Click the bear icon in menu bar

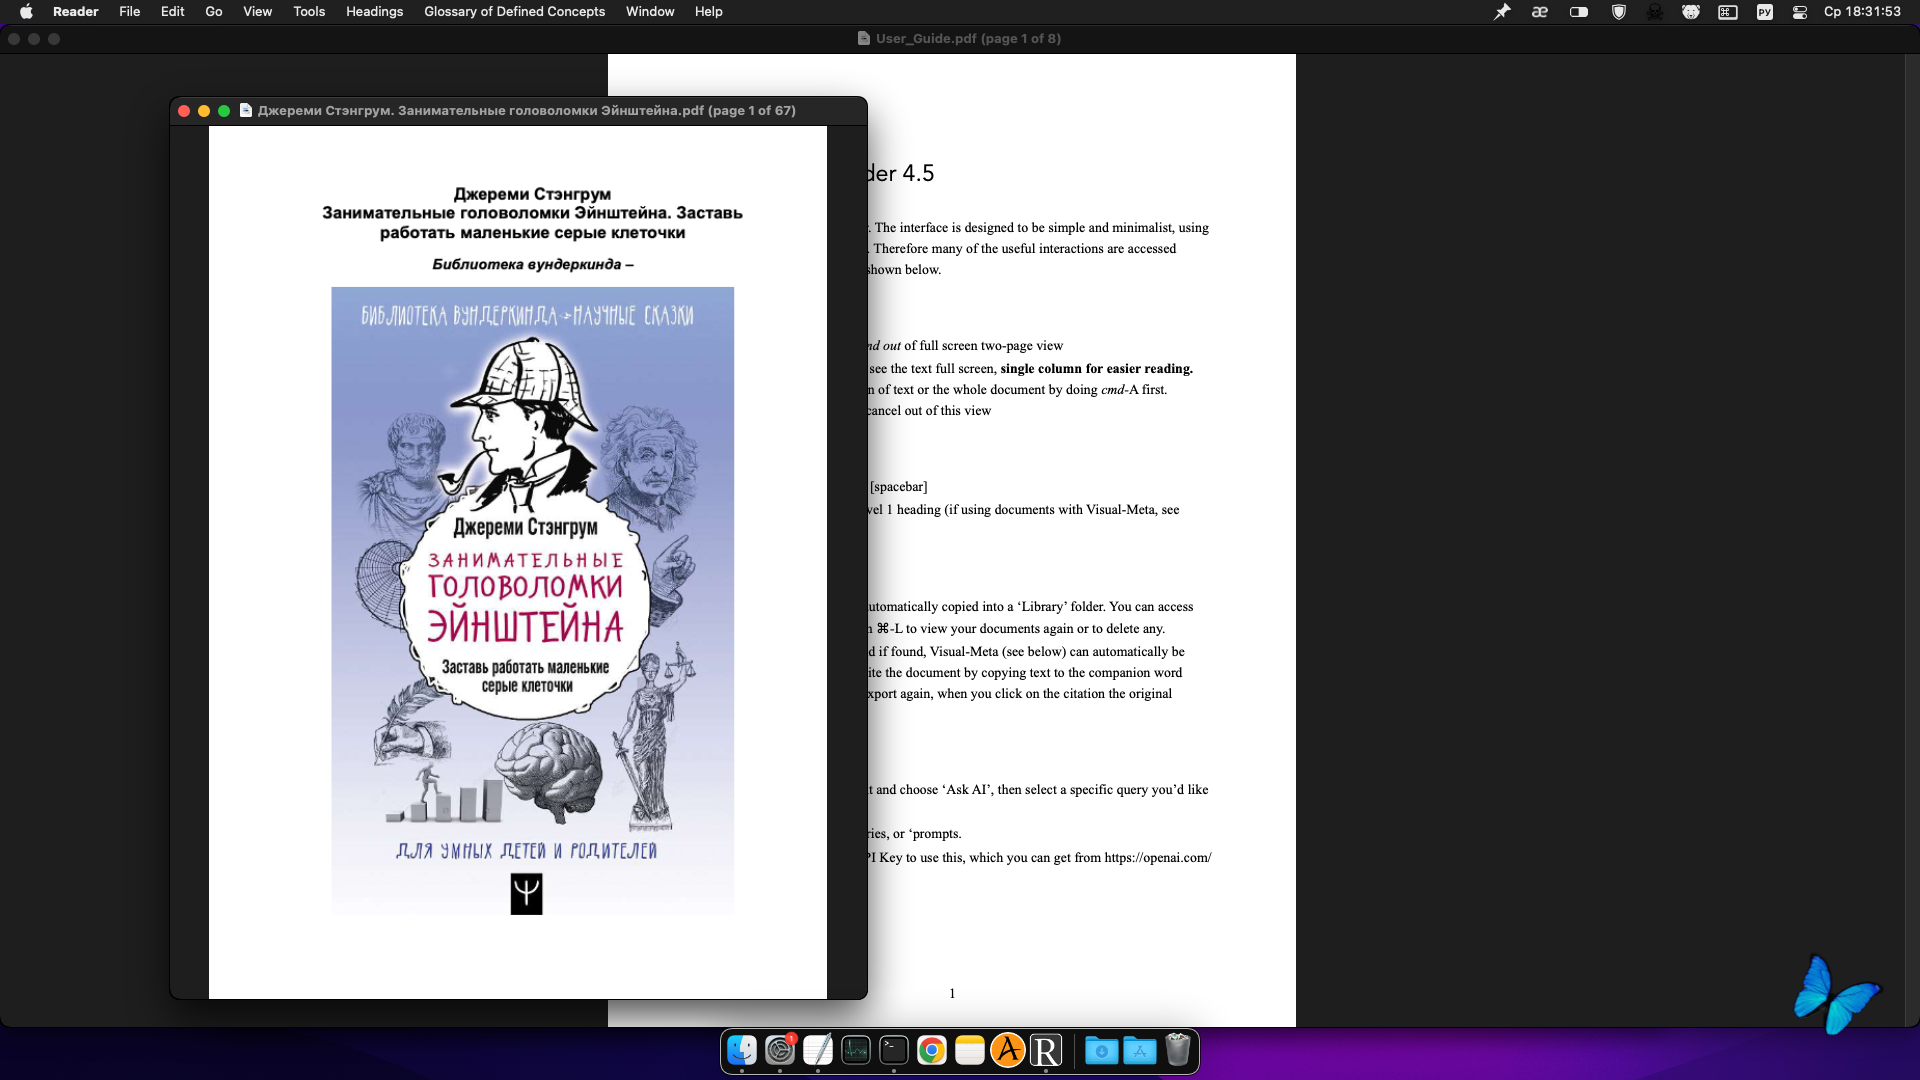point(1691,12)
